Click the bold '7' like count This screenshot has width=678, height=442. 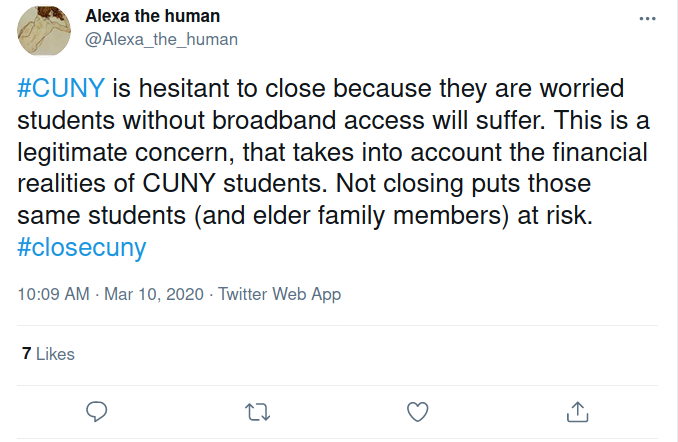(x=26, y=354)
